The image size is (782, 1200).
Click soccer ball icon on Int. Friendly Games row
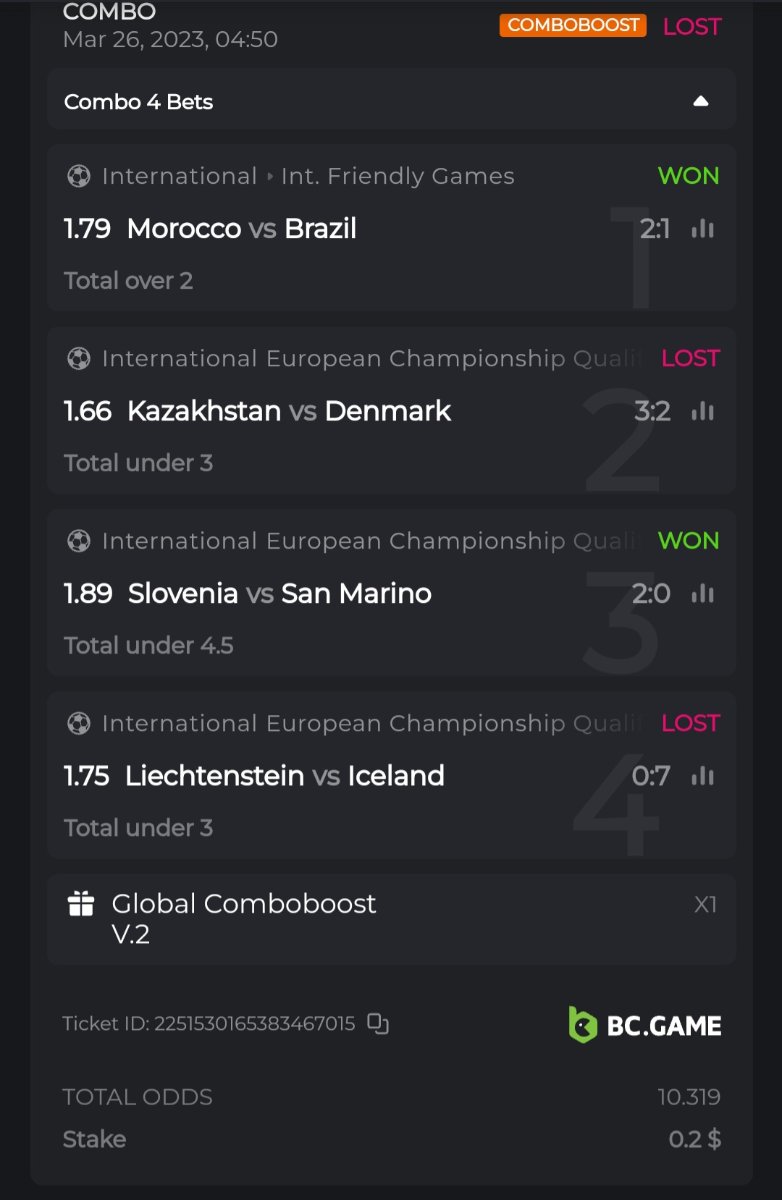(78, 176)
